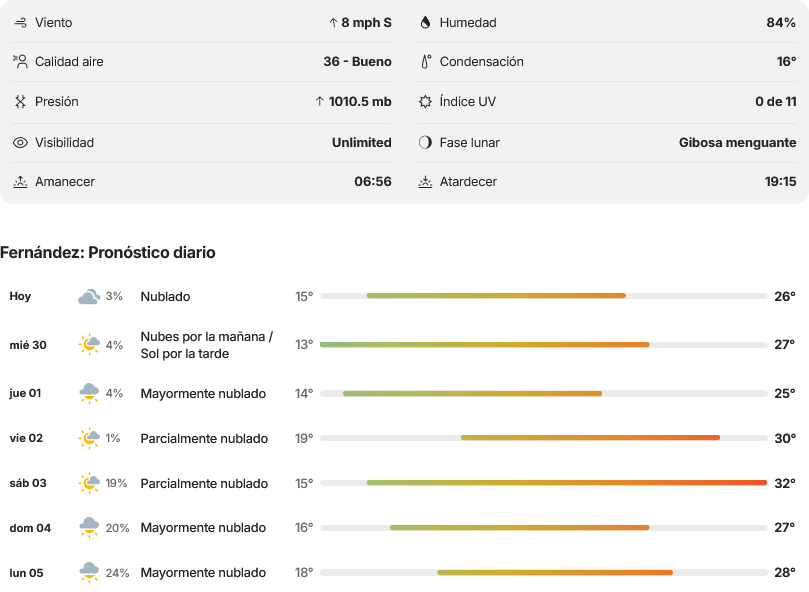Click the pressure icon beside Presión
This screenshot has width=809, height=592.
(20, 102)
